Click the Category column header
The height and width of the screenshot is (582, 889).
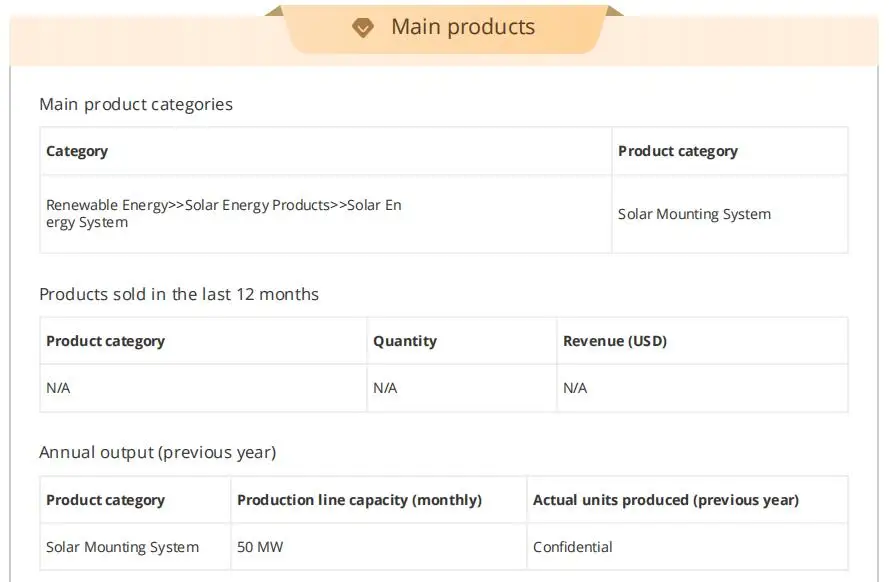point(77,151)
